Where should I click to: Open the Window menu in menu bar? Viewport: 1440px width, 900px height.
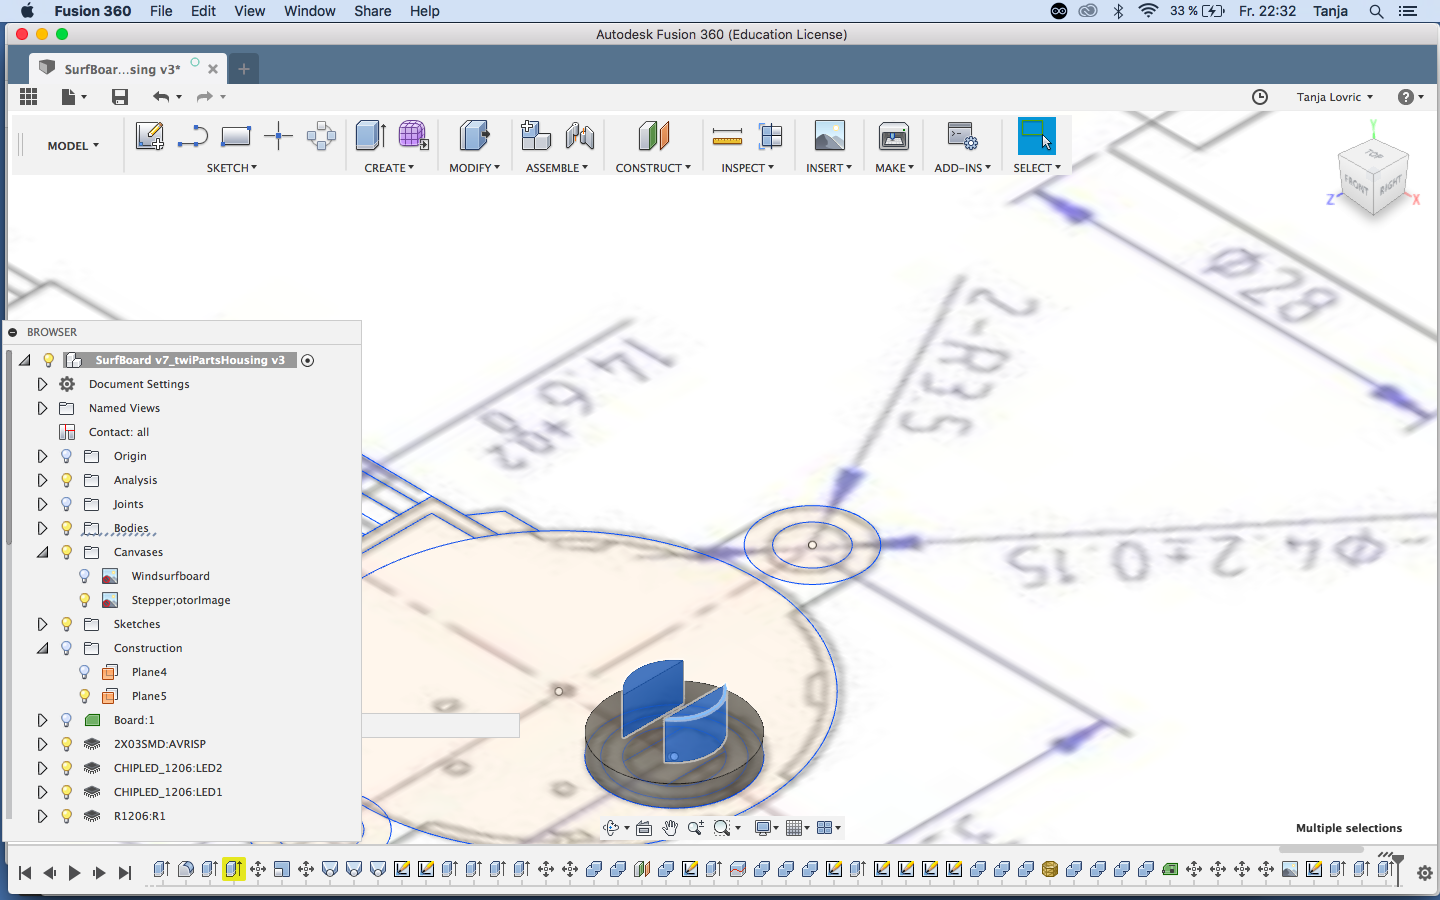310,11
